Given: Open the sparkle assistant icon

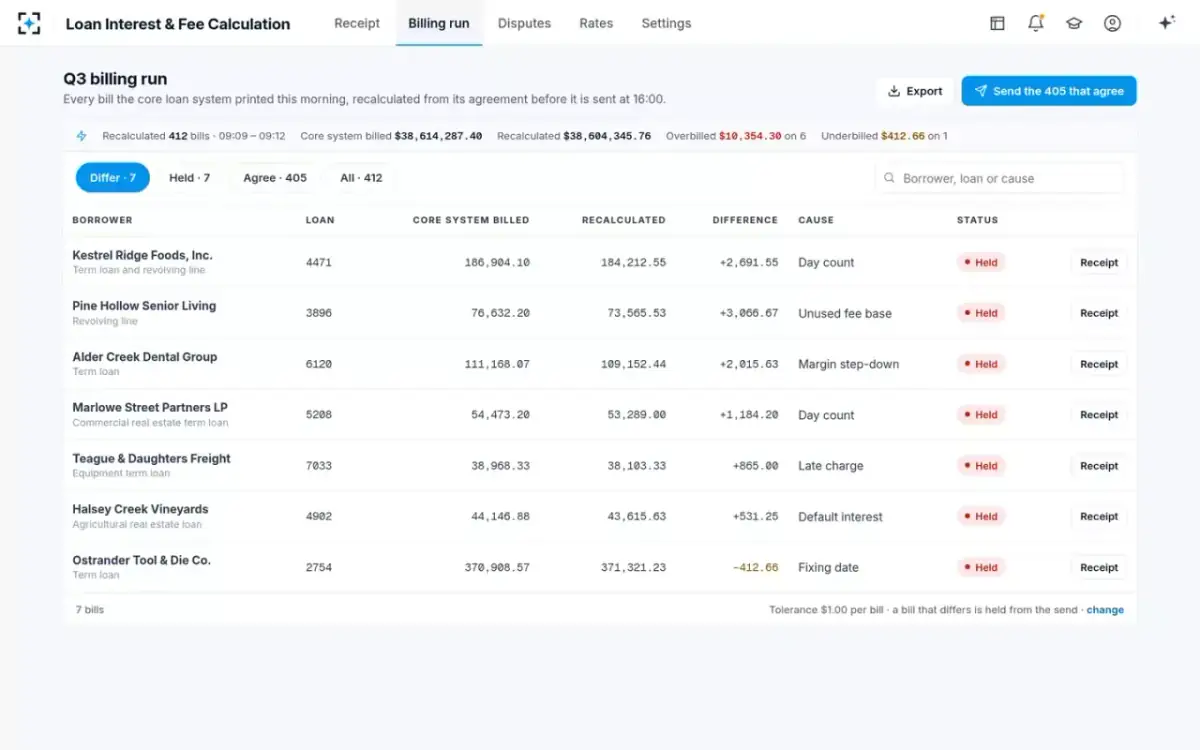Looking at the screenshot, I should tap(1166, 23).
